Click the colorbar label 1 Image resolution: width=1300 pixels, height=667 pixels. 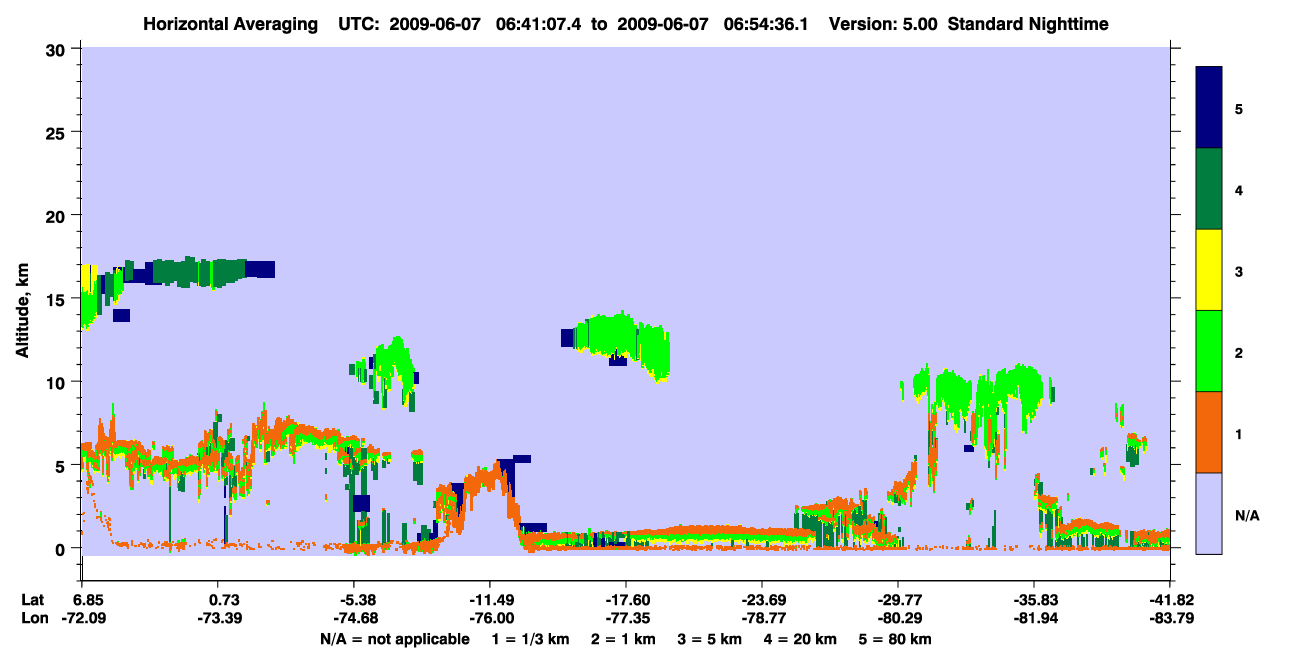(1239, 433)
